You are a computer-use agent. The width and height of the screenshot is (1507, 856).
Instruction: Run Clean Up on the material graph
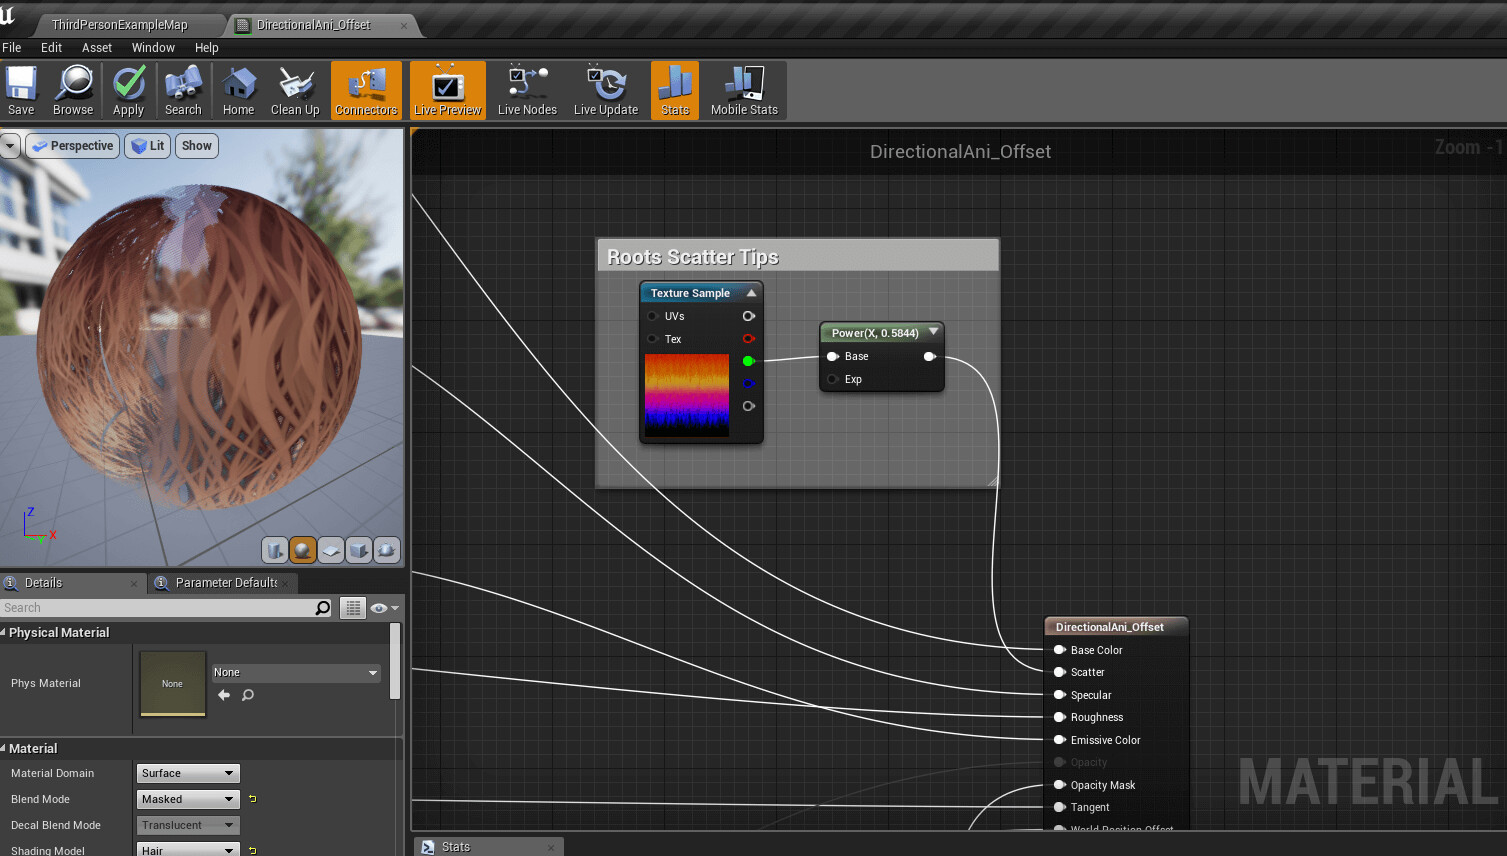pos(294,90)
